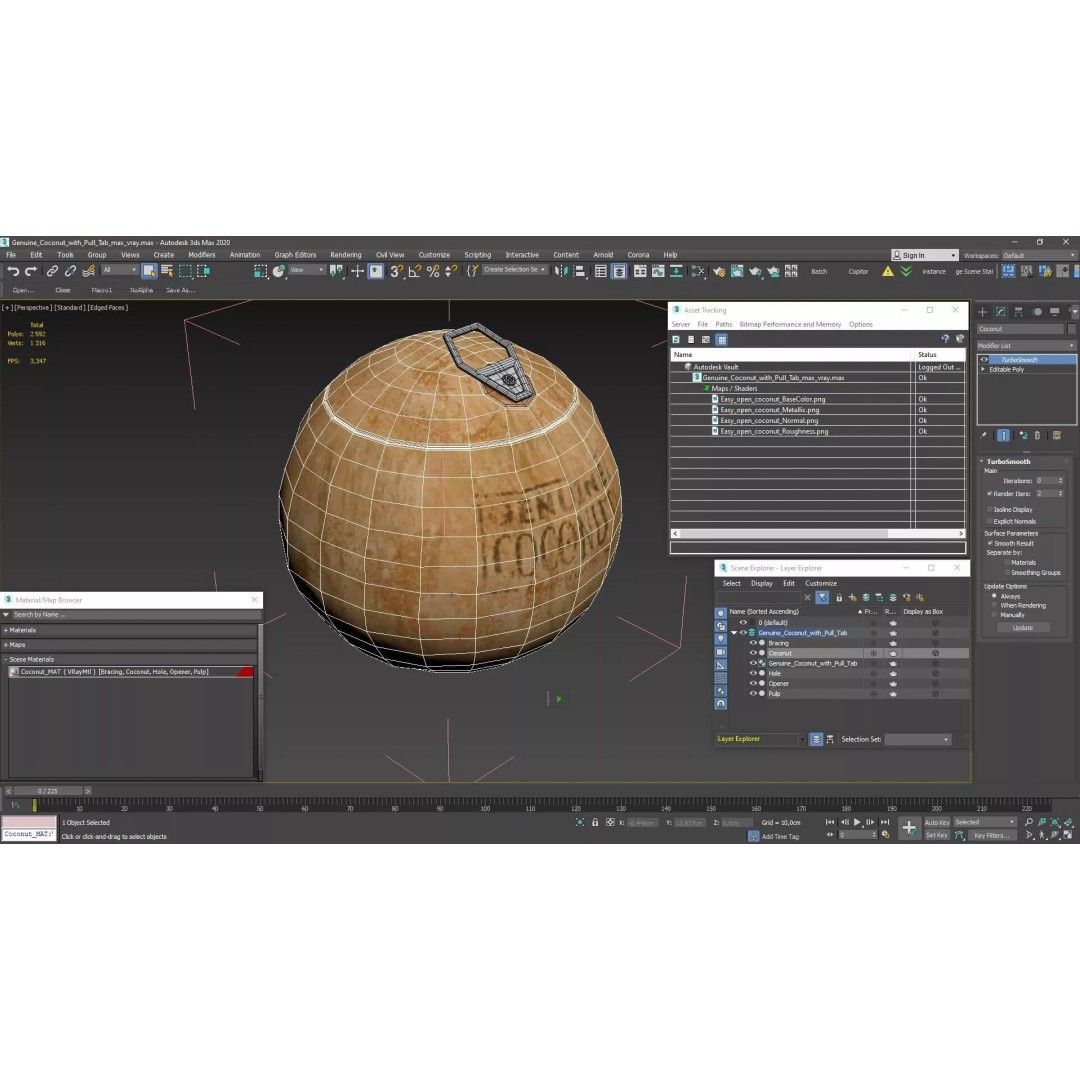Open the Render Setup teapot icon
The width and height of the screenshot is (1080, 1080).
719,271
